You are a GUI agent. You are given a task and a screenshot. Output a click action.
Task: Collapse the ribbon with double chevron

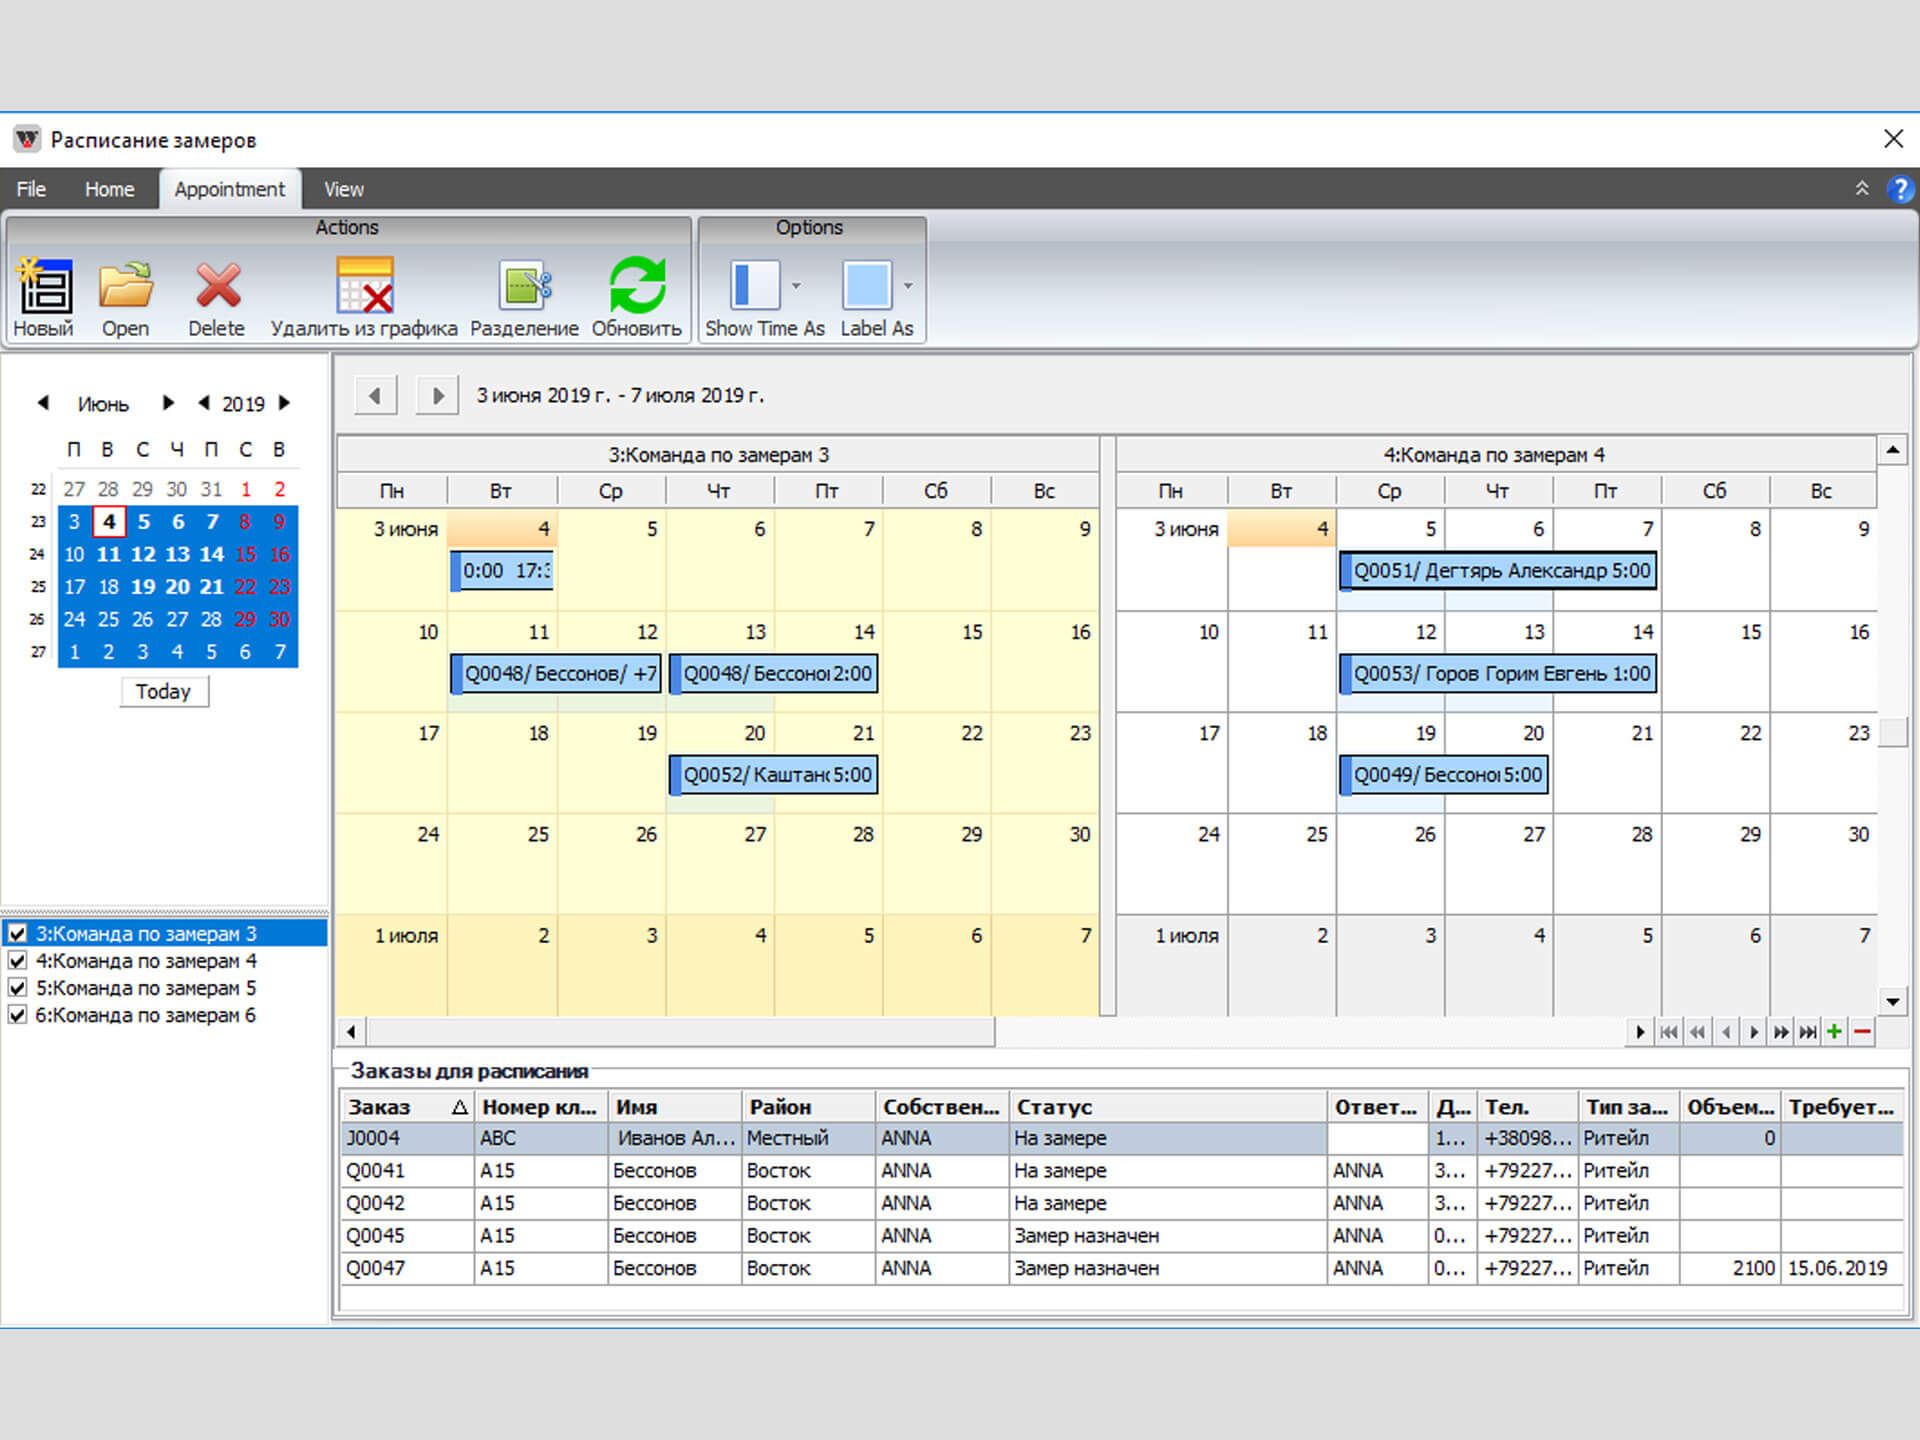(1862, 189)
